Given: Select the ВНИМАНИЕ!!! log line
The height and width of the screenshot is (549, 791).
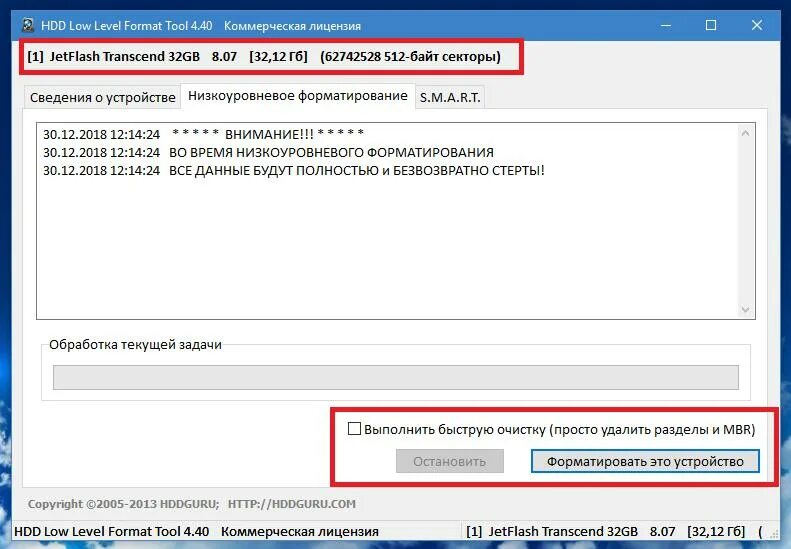Looking at the screenshot, I should (x=203, y=134).
